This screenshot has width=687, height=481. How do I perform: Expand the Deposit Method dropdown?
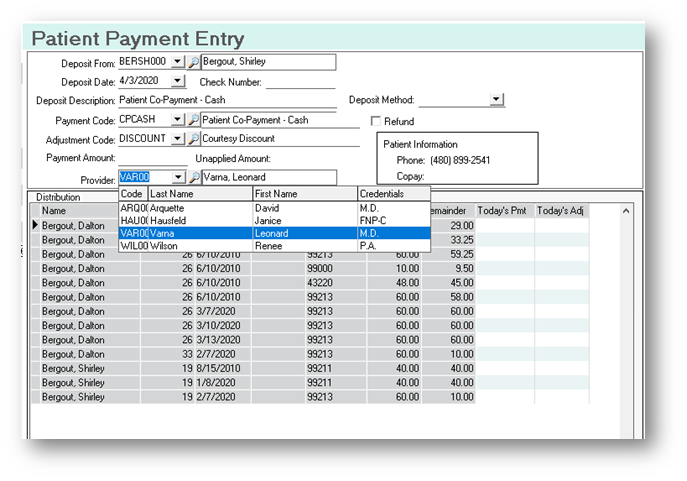coord(497,100)
